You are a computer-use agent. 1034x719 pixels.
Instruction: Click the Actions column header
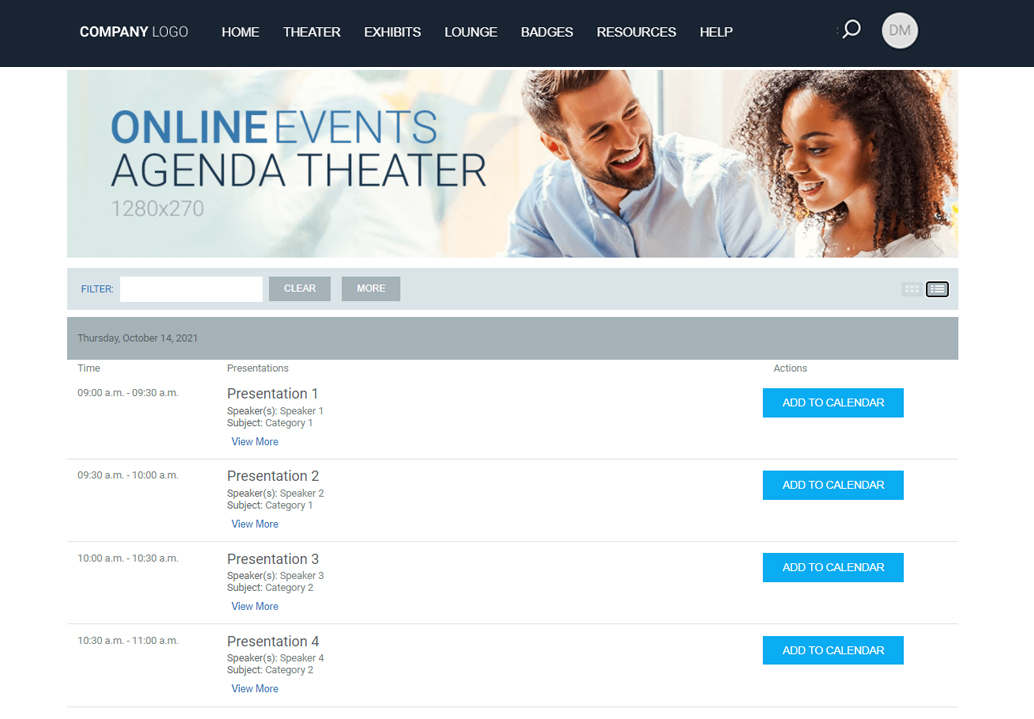tap(790, 368)
